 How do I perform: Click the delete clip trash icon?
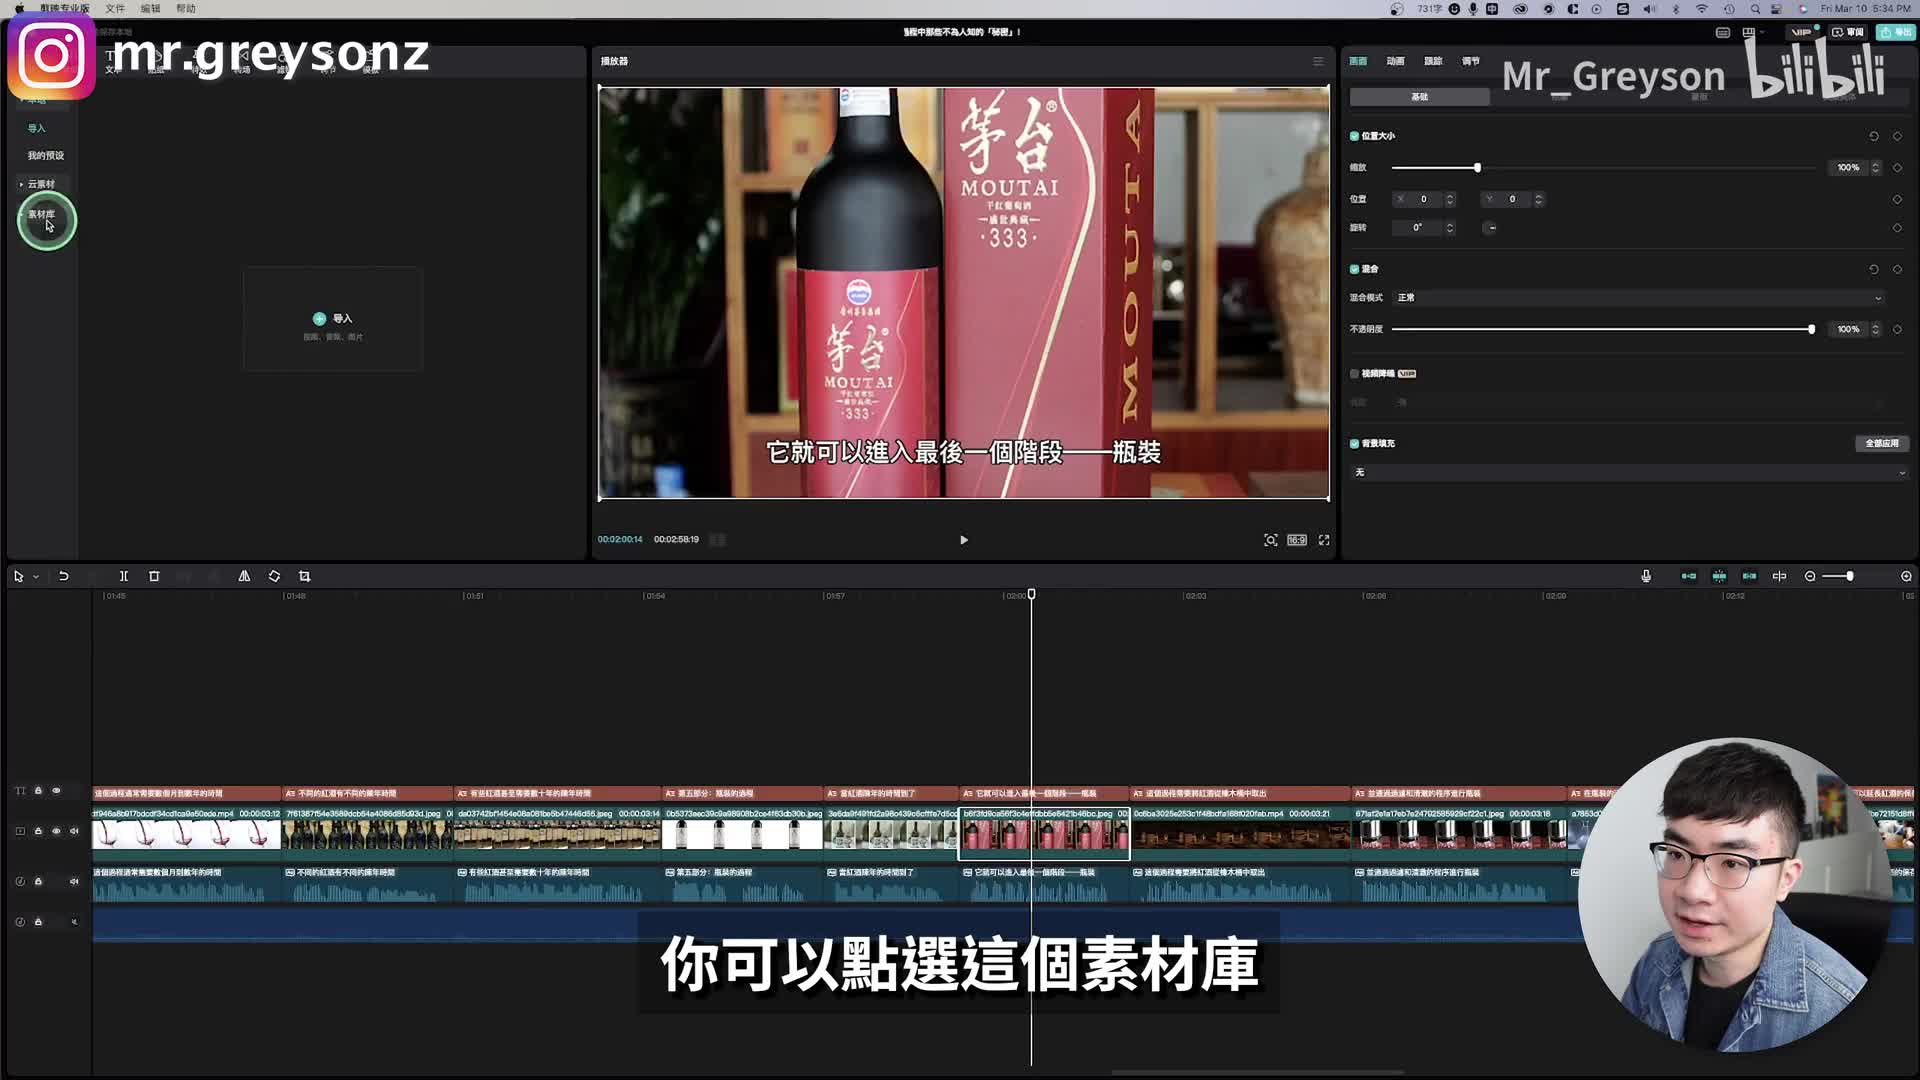[x=154, y=576]
